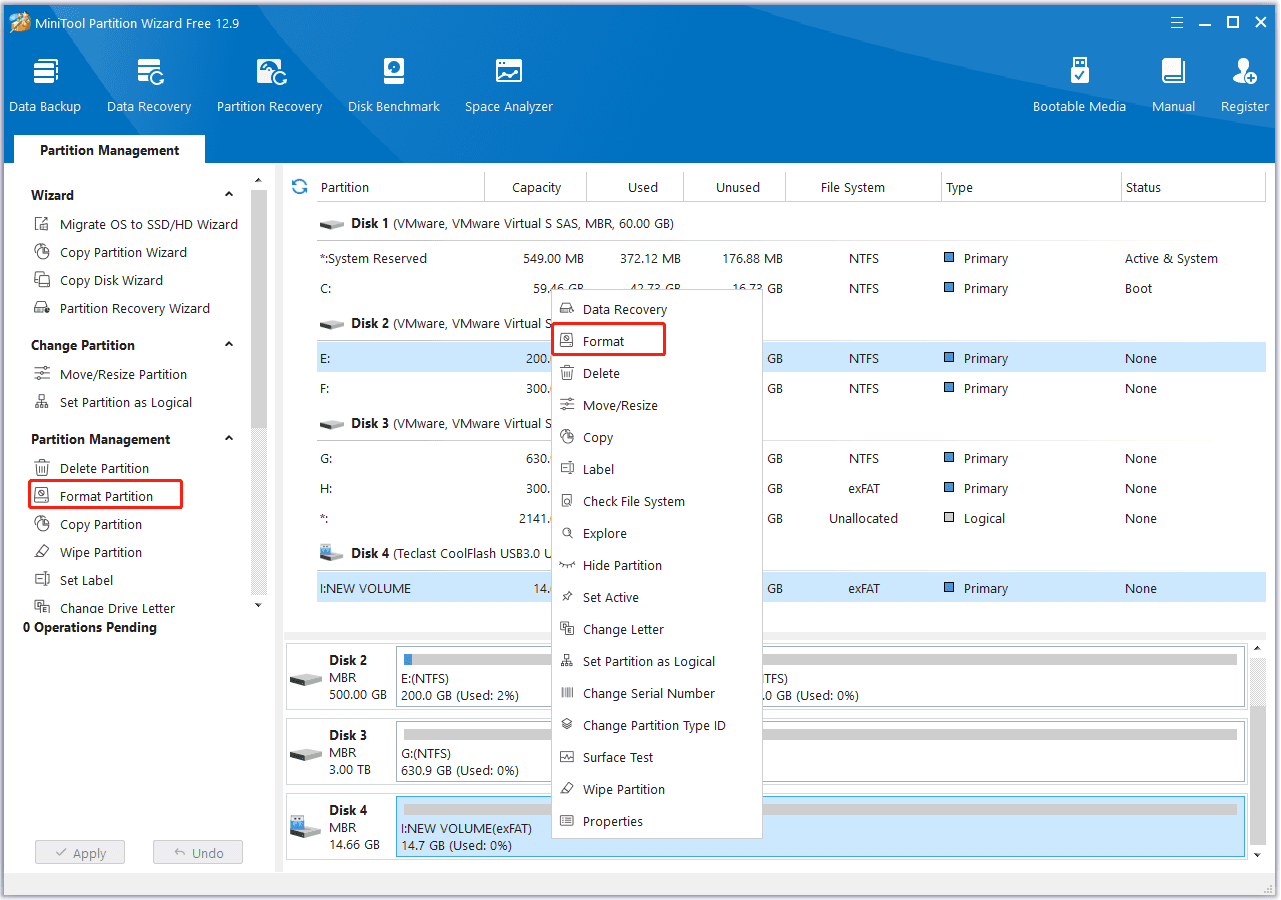Click Change Drive Letter in sidebar

(105, 608)
